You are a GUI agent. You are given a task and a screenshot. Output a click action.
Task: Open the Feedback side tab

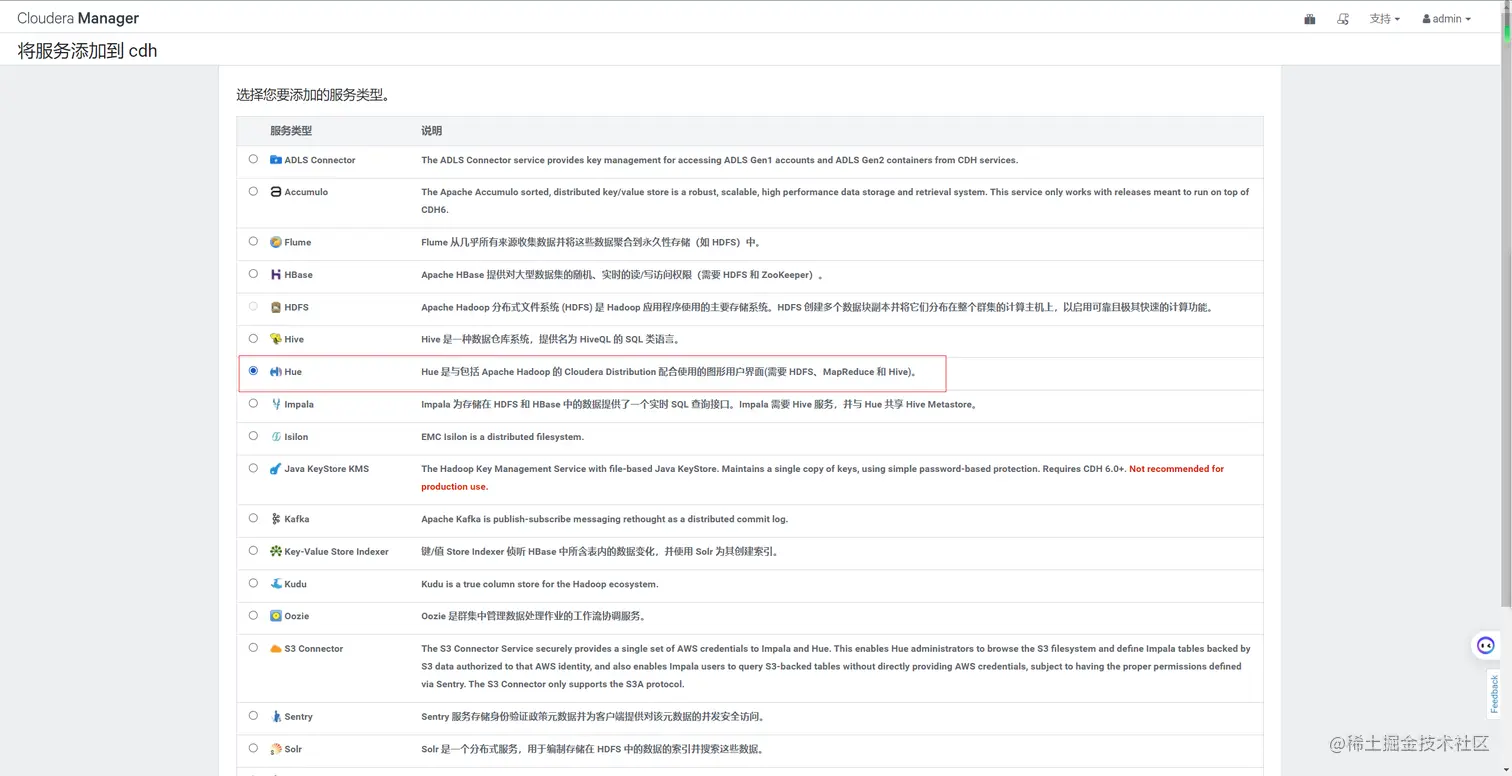tap(1494, 693)
